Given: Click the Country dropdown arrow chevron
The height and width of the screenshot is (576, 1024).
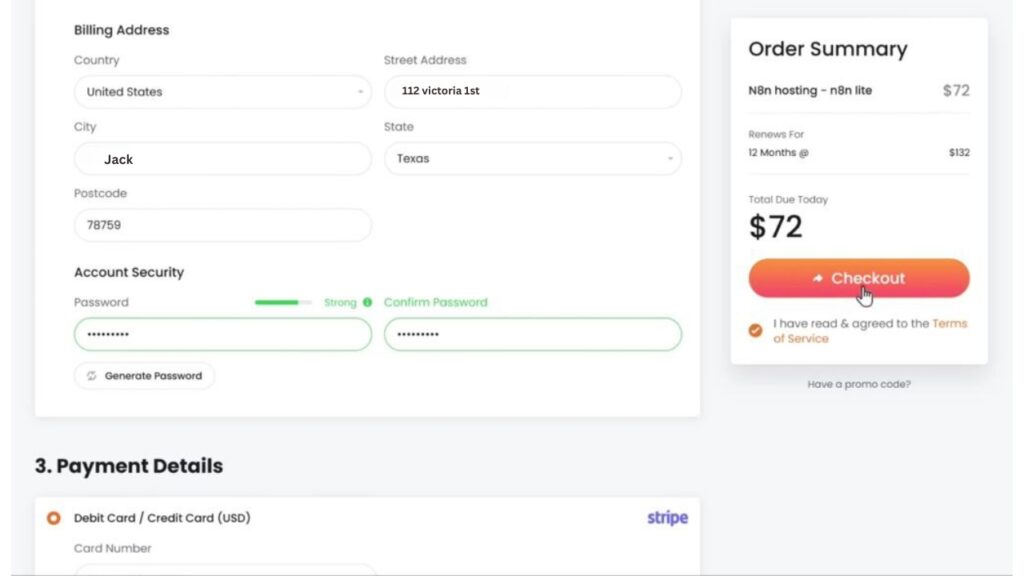Looking at the screenshot, I should click(x=360, y=92).
